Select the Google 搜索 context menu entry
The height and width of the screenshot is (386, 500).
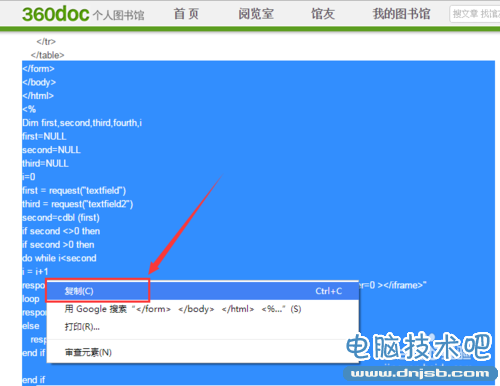point(203,309)
